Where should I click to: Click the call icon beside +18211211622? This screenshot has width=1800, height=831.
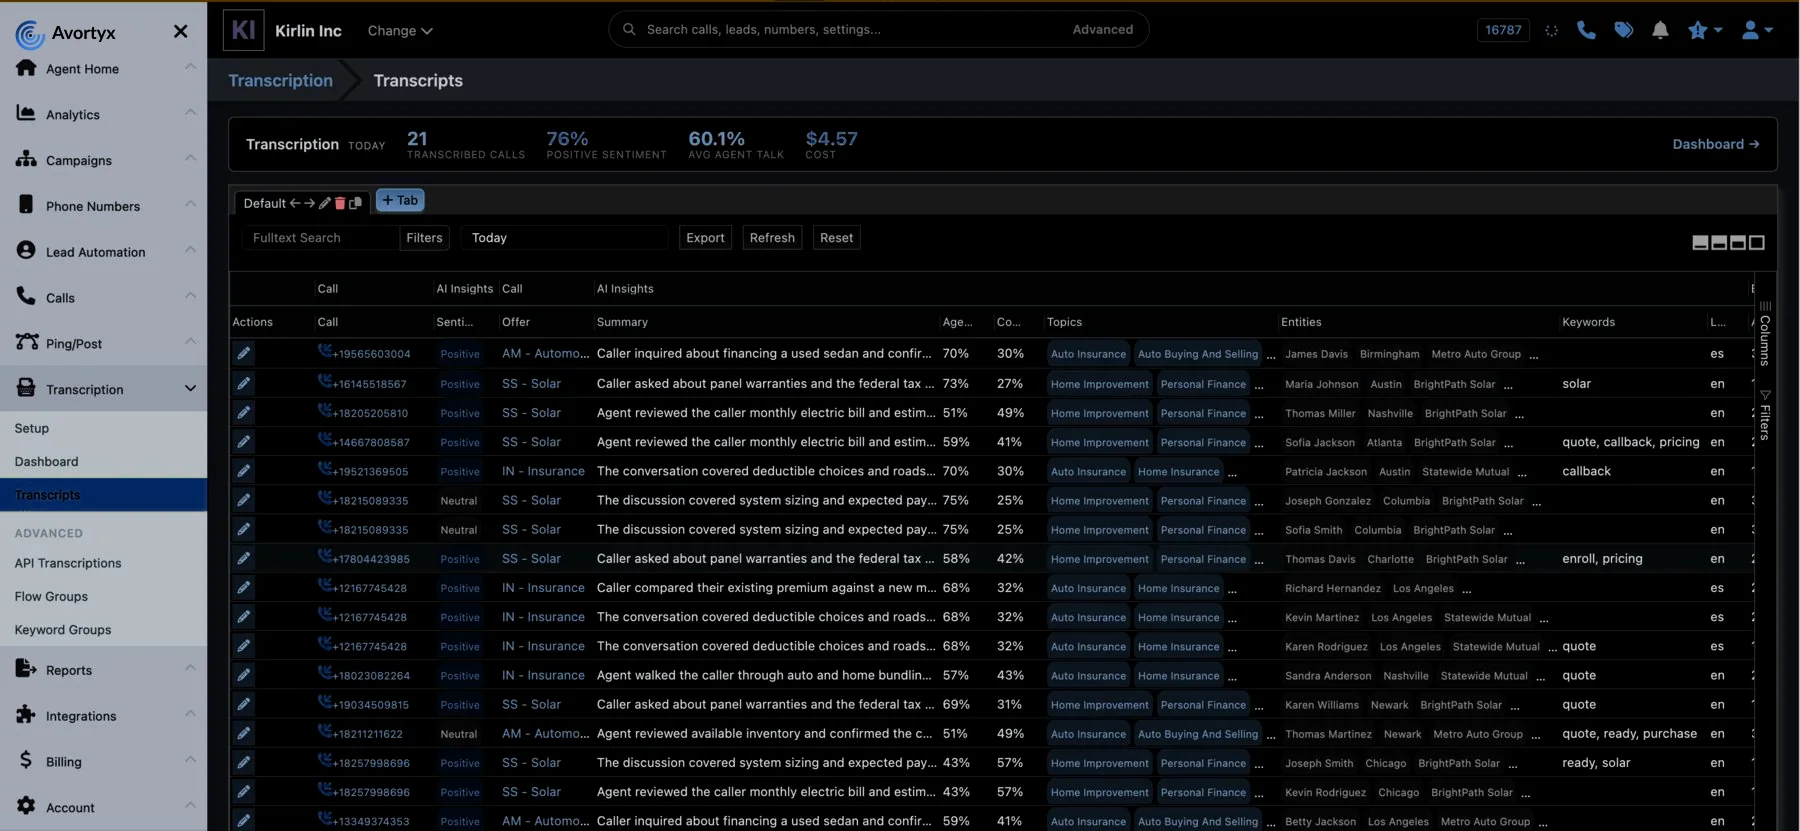tap(325, 731)
